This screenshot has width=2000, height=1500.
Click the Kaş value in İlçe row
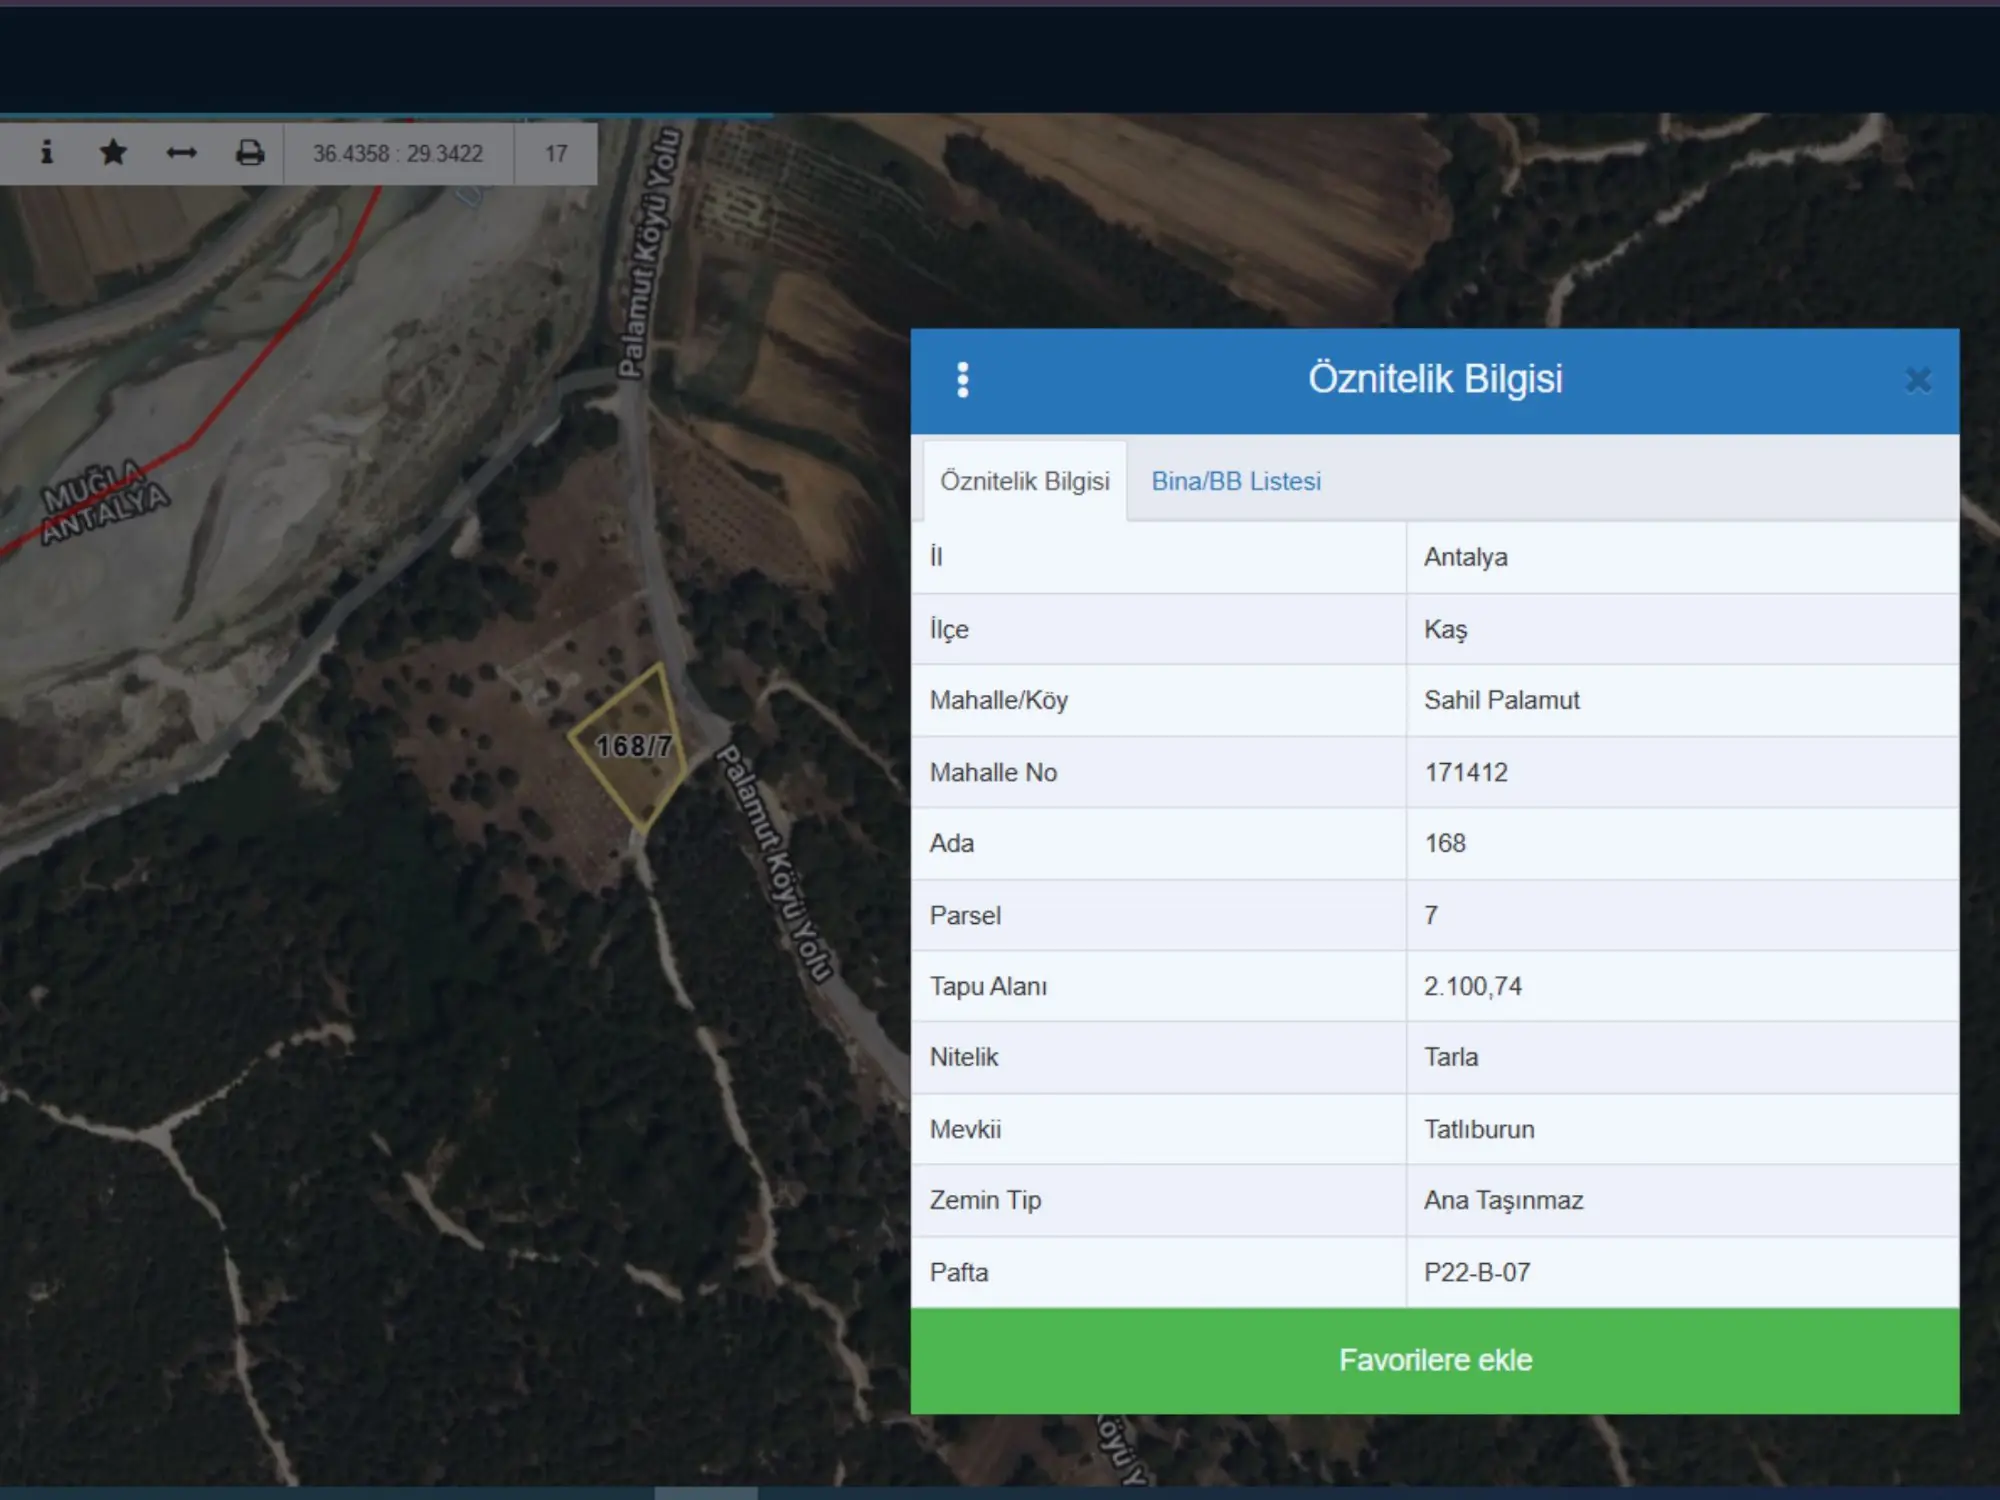tap(1446, 629)
